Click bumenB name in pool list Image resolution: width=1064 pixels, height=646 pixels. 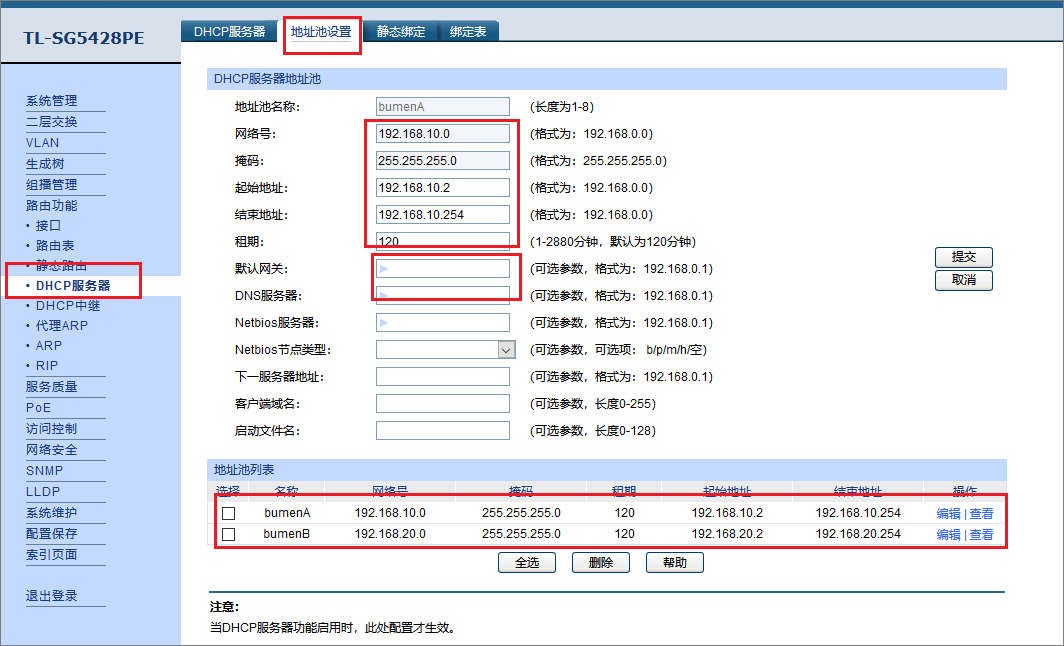pos(287,534)
